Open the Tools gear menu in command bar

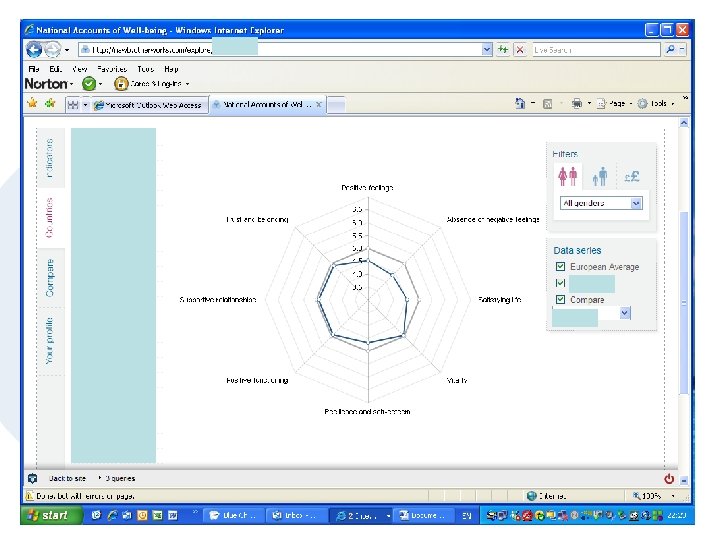(x=655, y=104)
